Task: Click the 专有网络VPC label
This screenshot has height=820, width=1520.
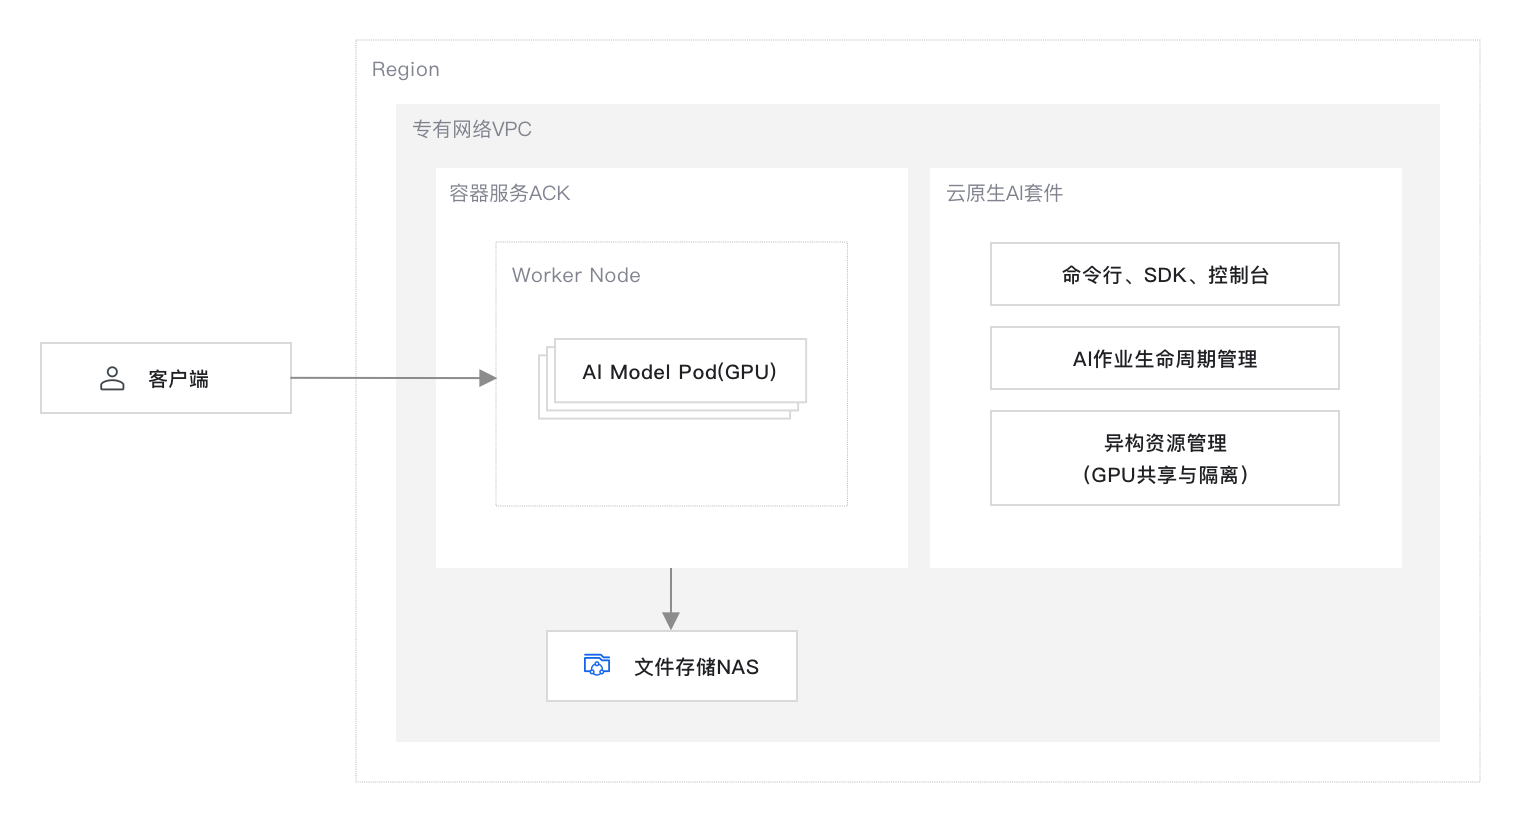Action: pos(472,129)
